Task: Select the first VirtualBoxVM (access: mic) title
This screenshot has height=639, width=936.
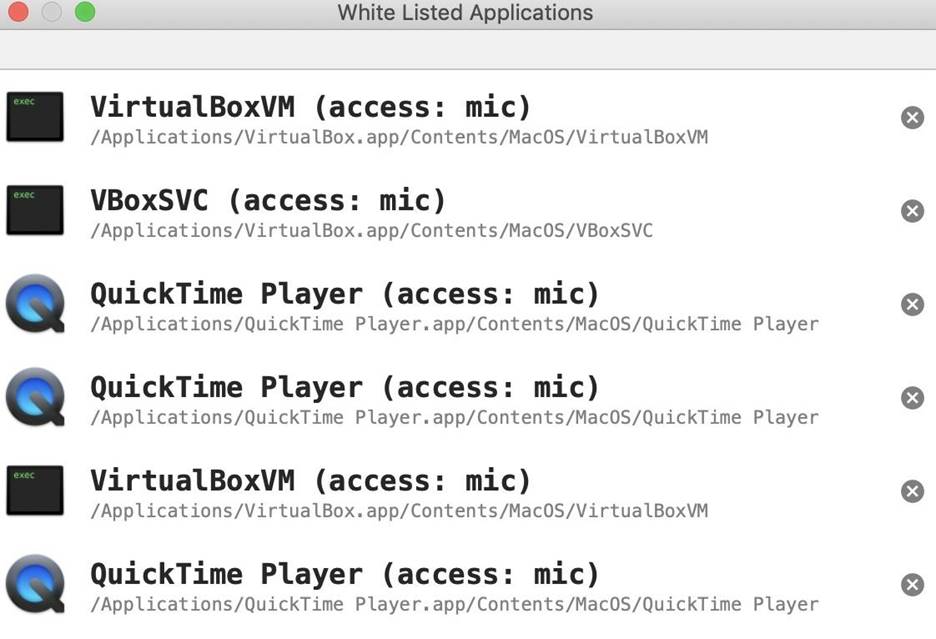Action: coord(311,106)
